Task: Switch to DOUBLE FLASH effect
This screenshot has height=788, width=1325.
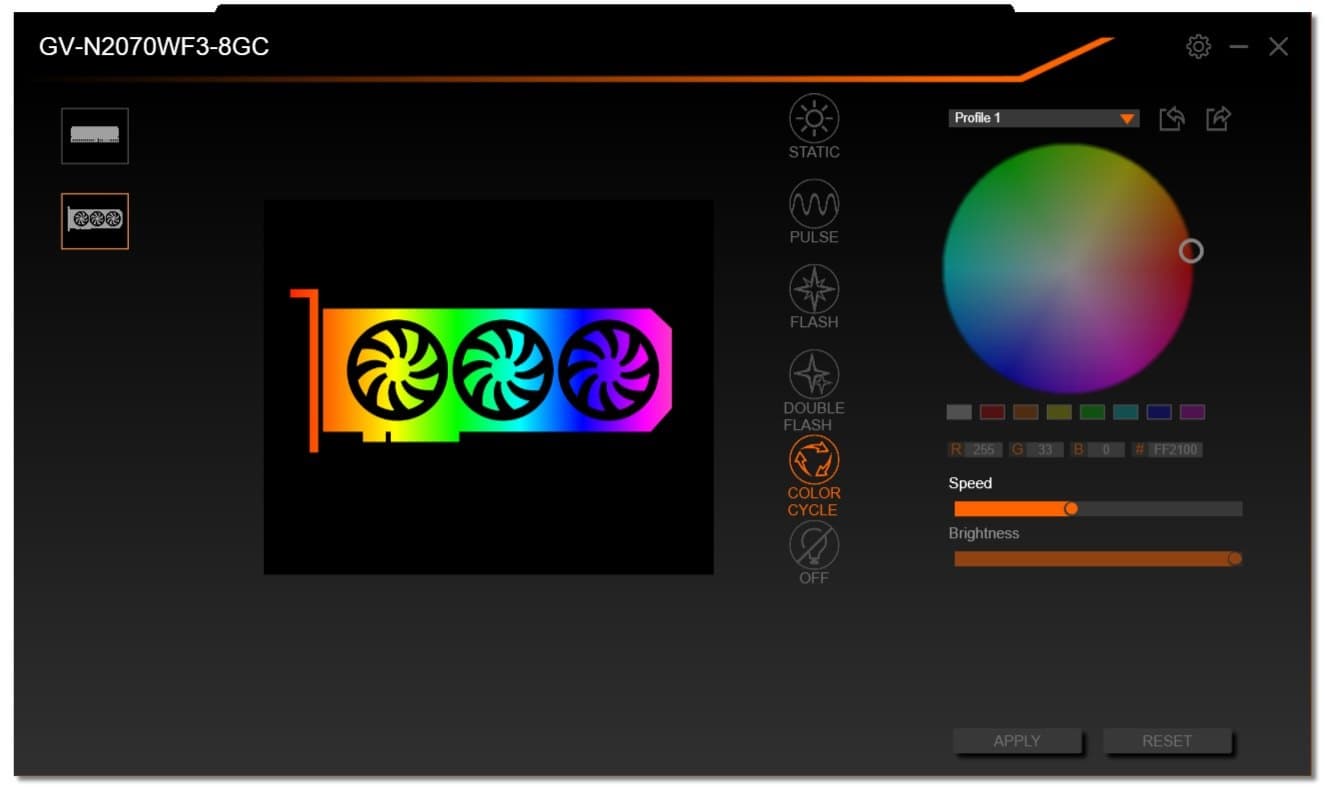Action: [814, 391]
